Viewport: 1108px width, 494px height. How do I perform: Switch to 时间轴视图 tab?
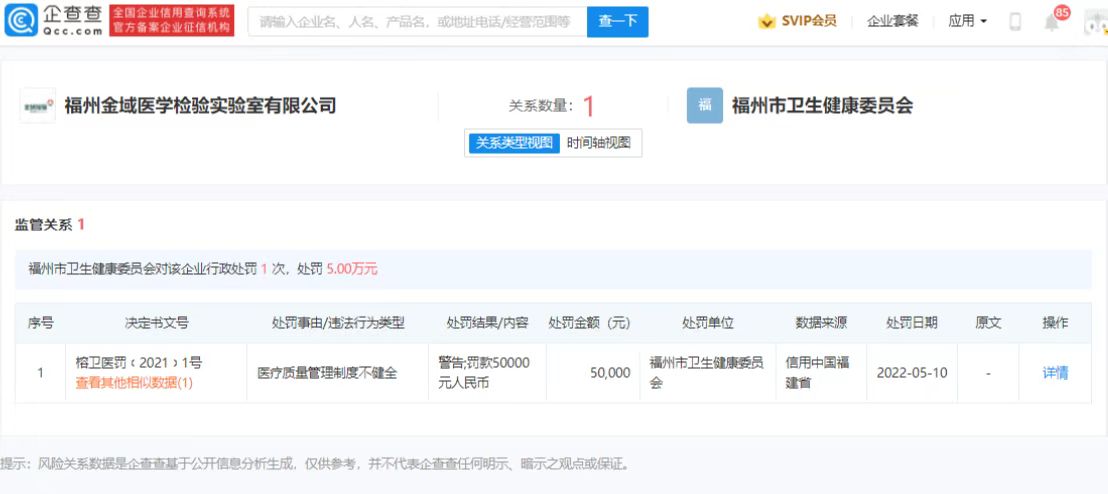click(x=599, y=143)
